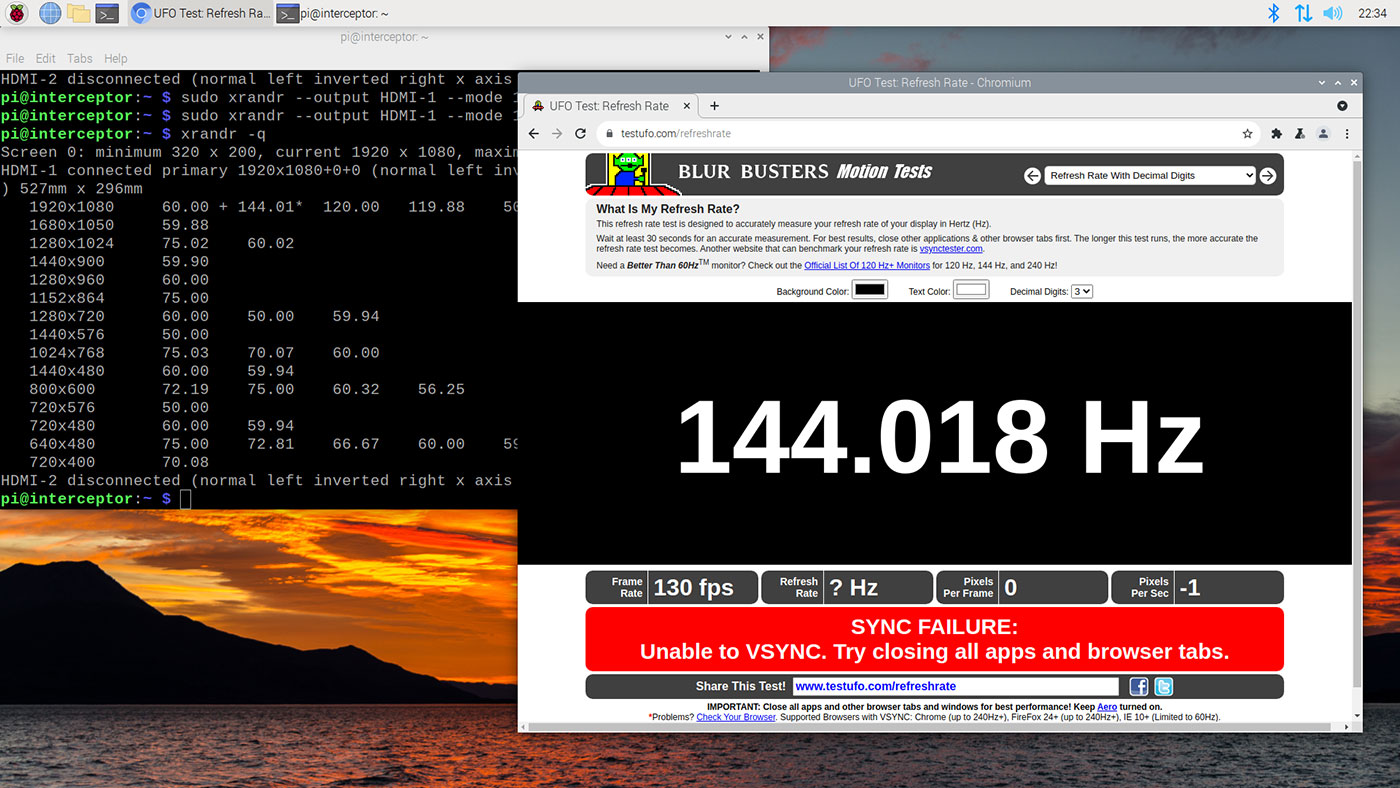Screen dimensions: 1400x788
Task: Share this test on Facebook
Action: click(1138, 686)
